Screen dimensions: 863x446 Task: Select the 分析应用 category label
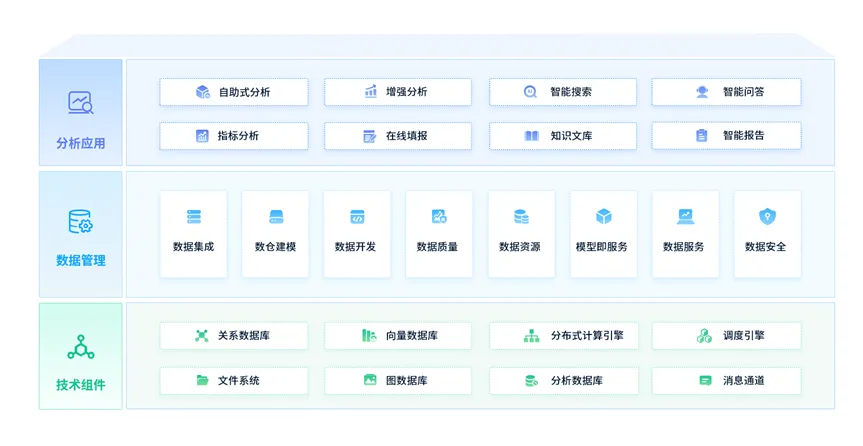[x=81, y=143]
